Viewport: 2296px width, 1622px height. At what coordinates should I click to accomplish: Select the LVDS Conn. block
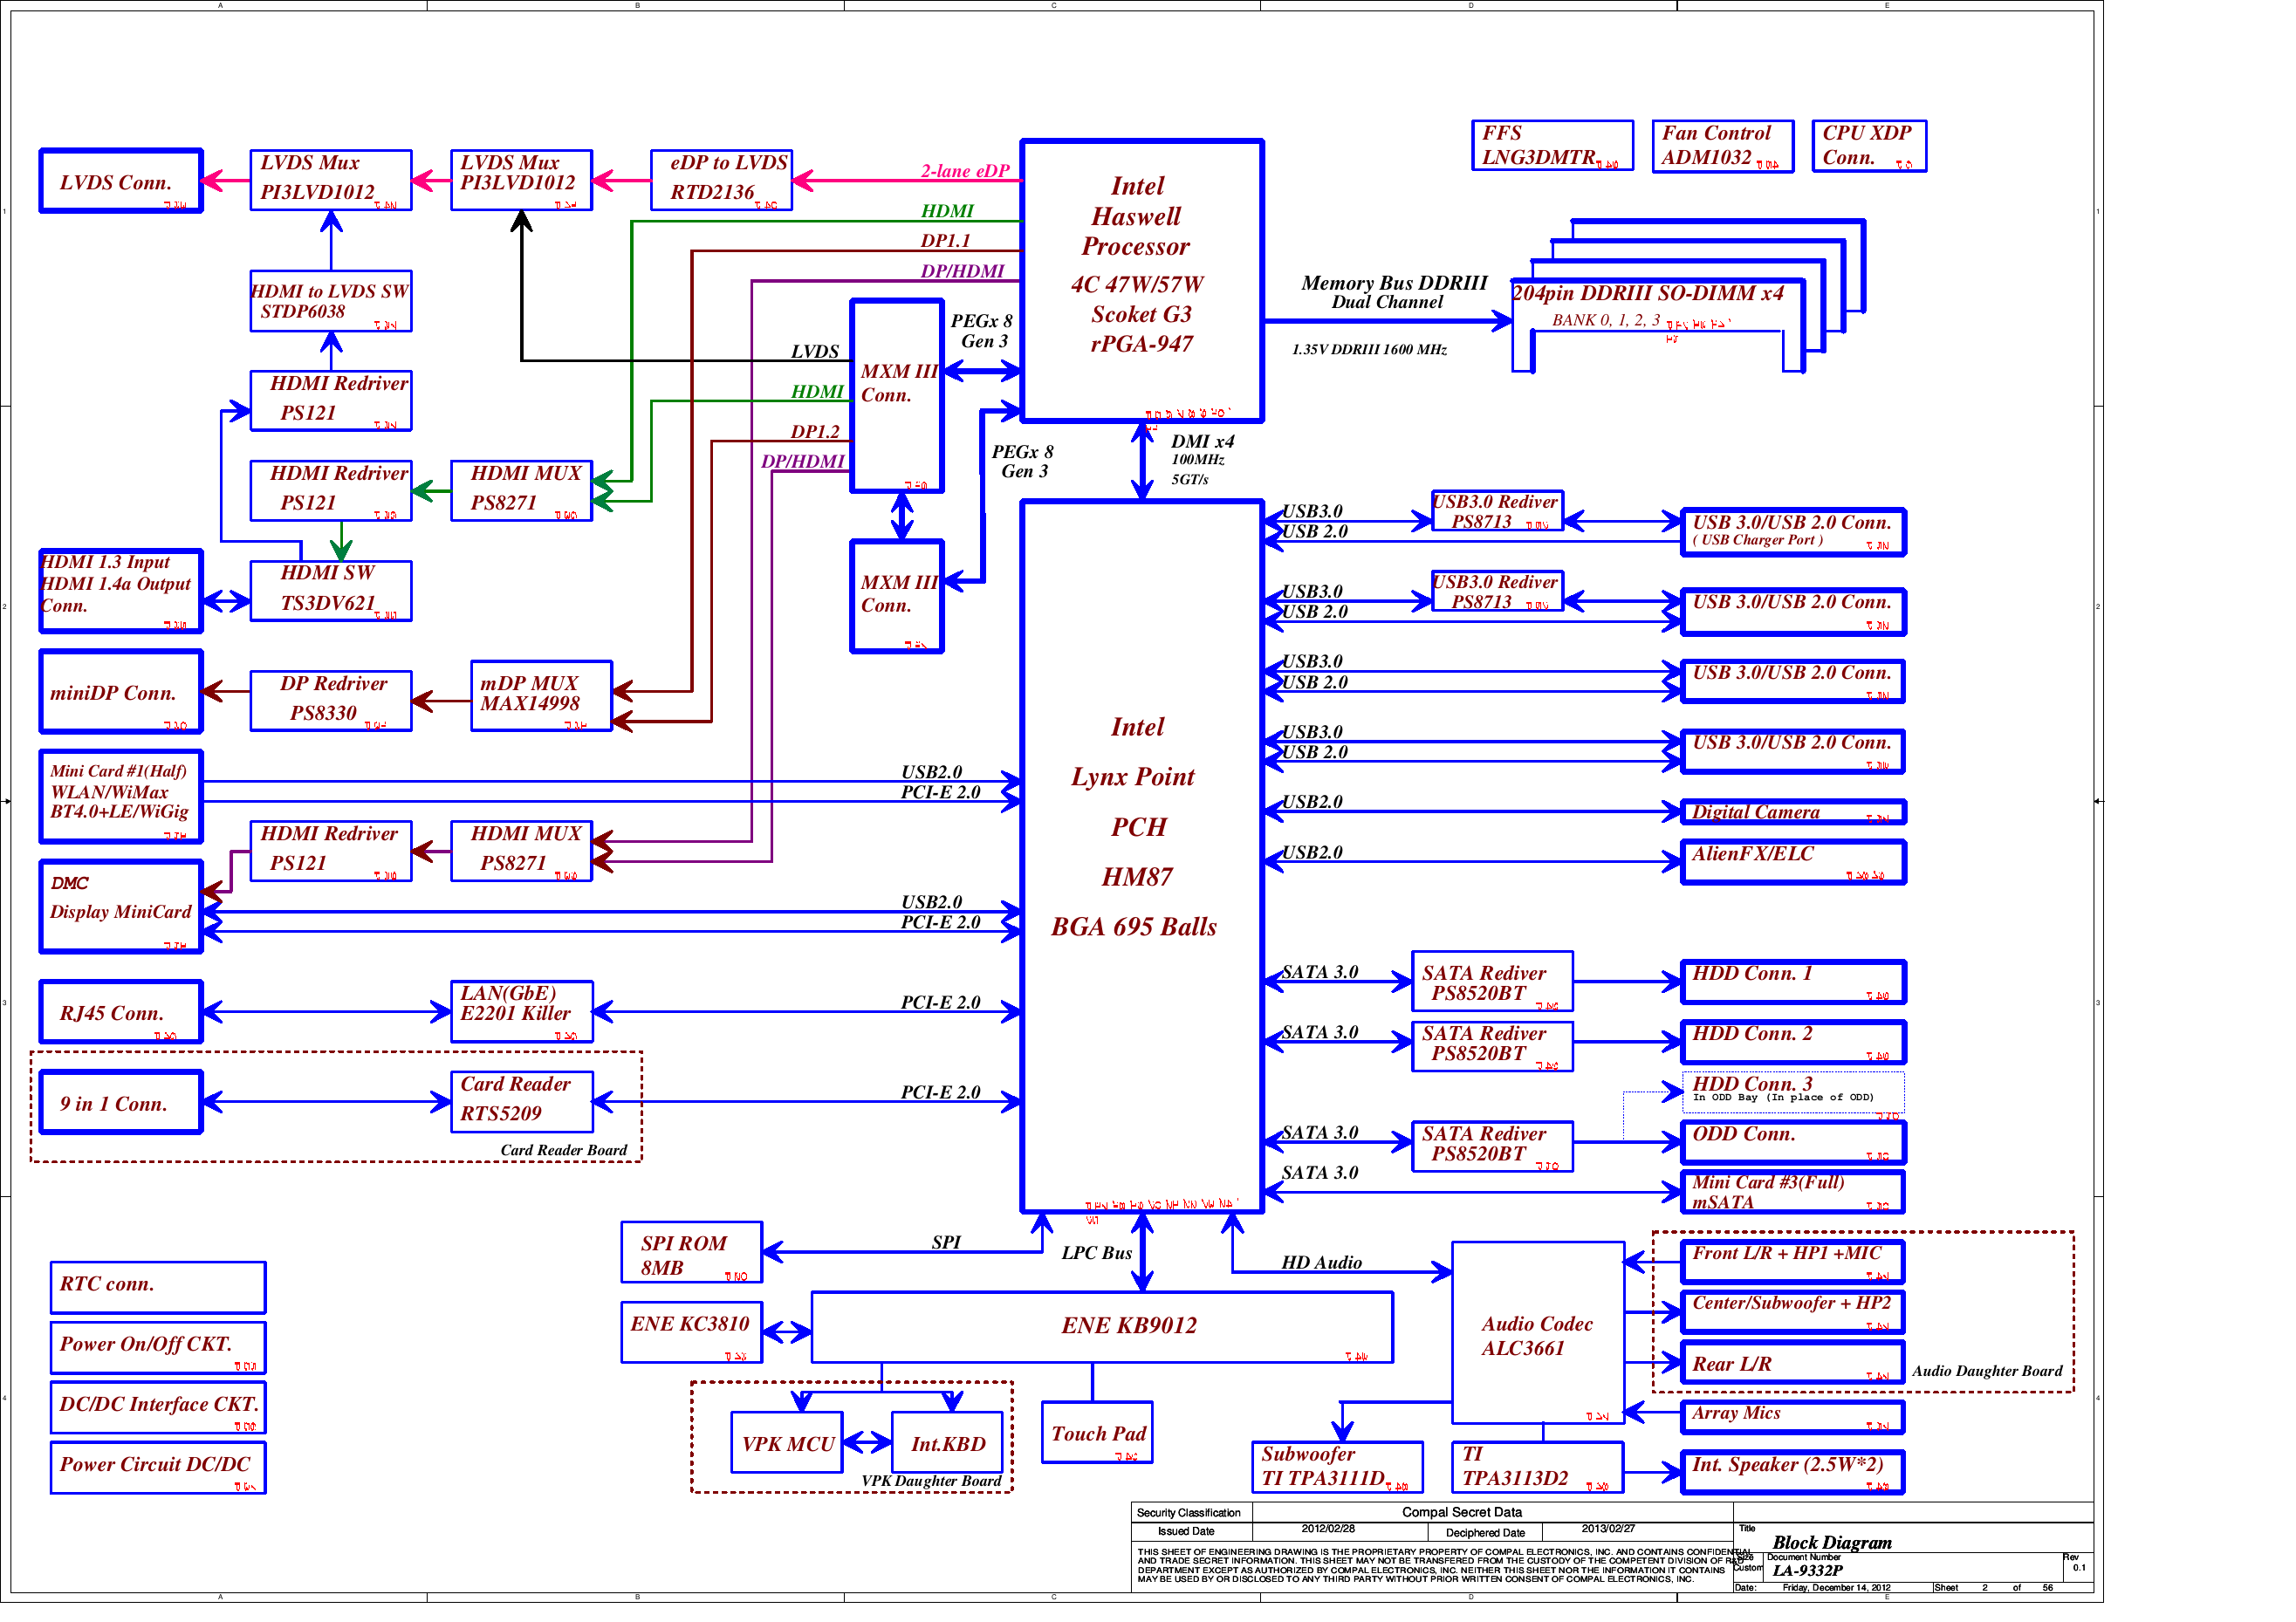click(121, 181)
